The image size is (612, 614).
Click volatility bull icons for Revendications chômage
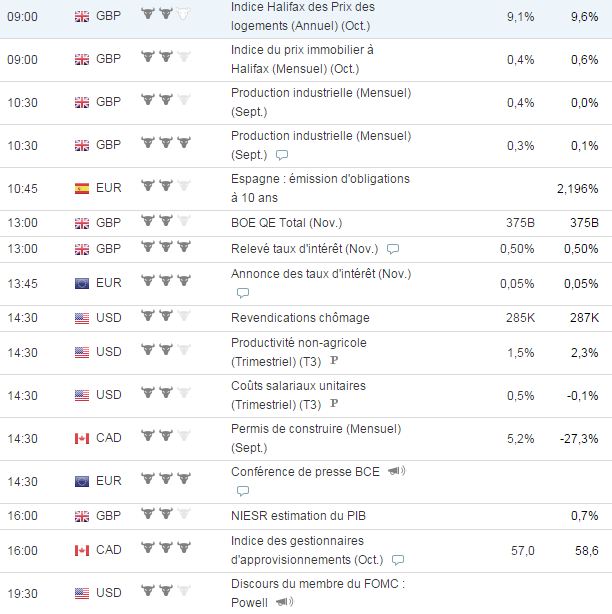pos(164,318)
